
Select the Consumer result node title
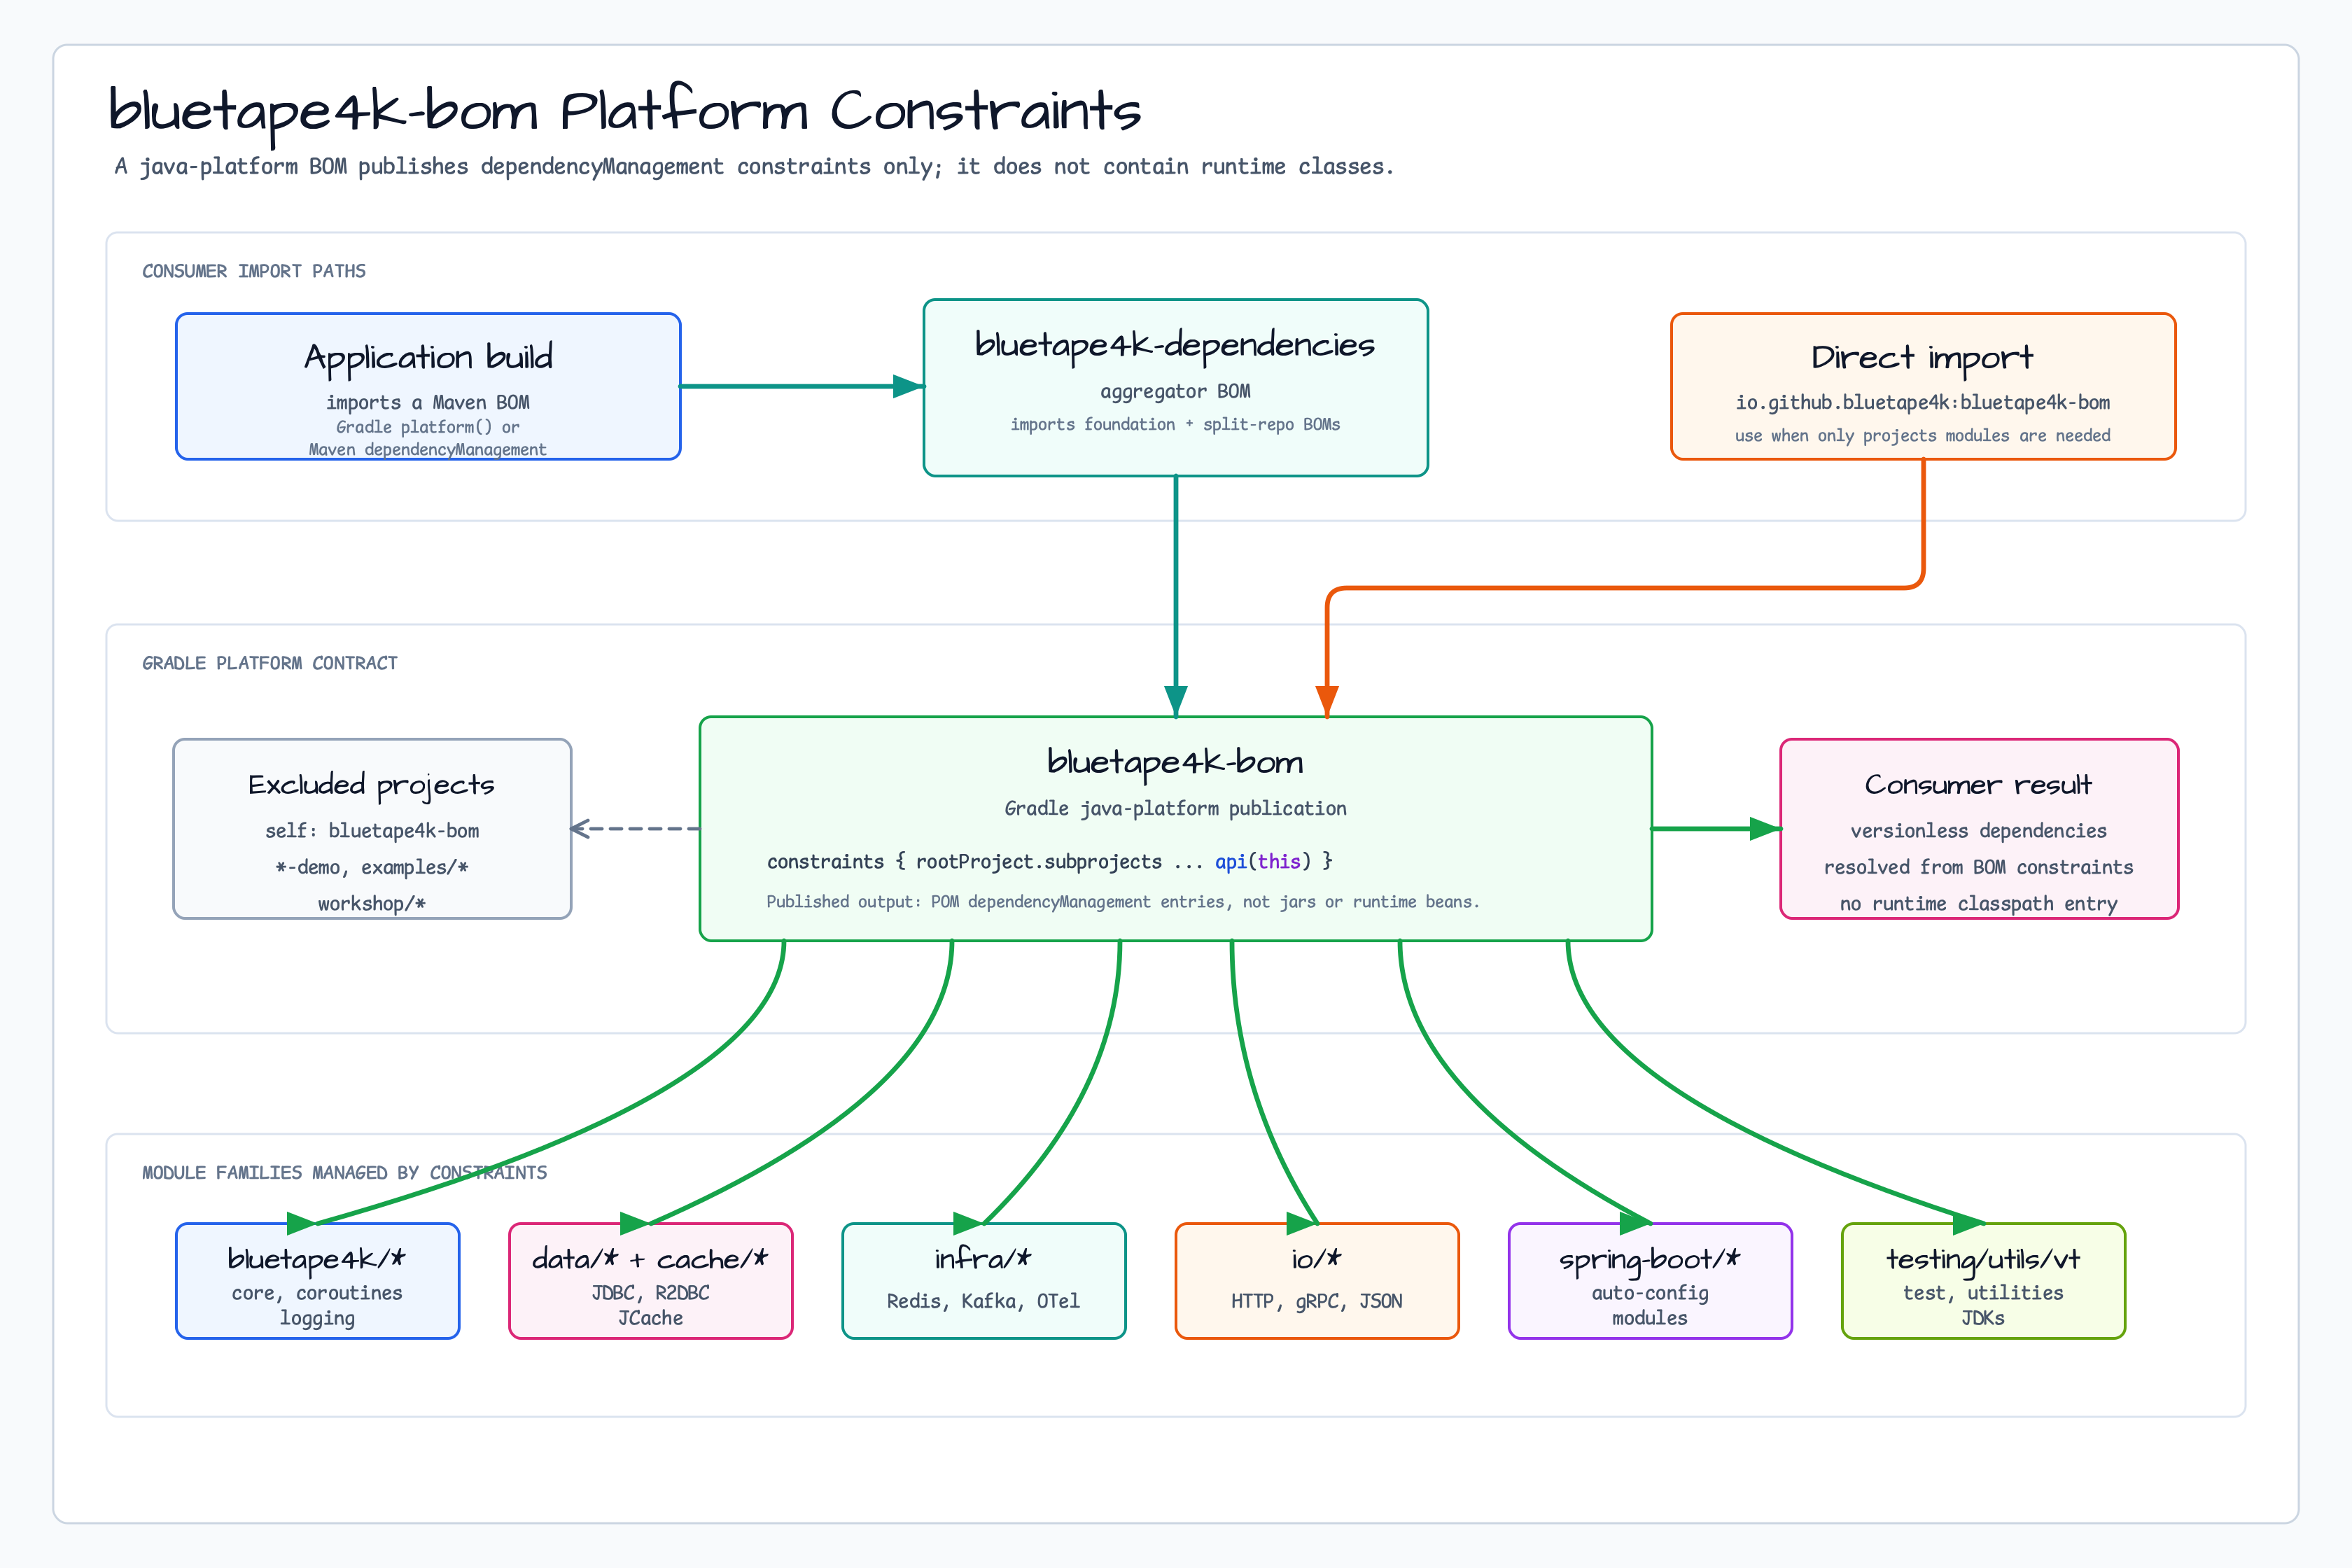point(1978,785)
